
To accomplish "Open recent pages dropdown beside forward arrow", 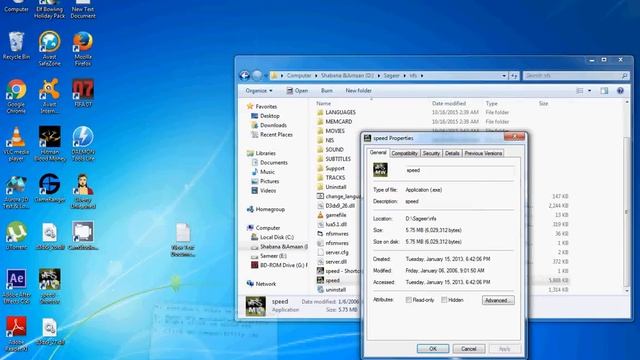I will [x=266, y=76].
